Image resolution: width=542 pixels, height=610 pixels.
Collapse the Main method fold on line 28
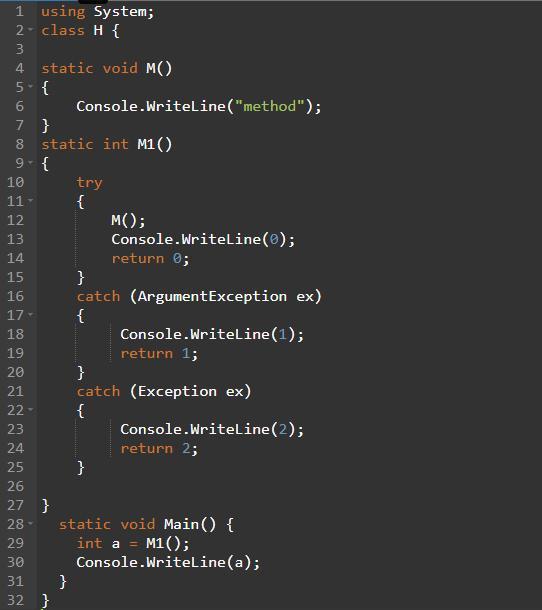pos(31,524)
